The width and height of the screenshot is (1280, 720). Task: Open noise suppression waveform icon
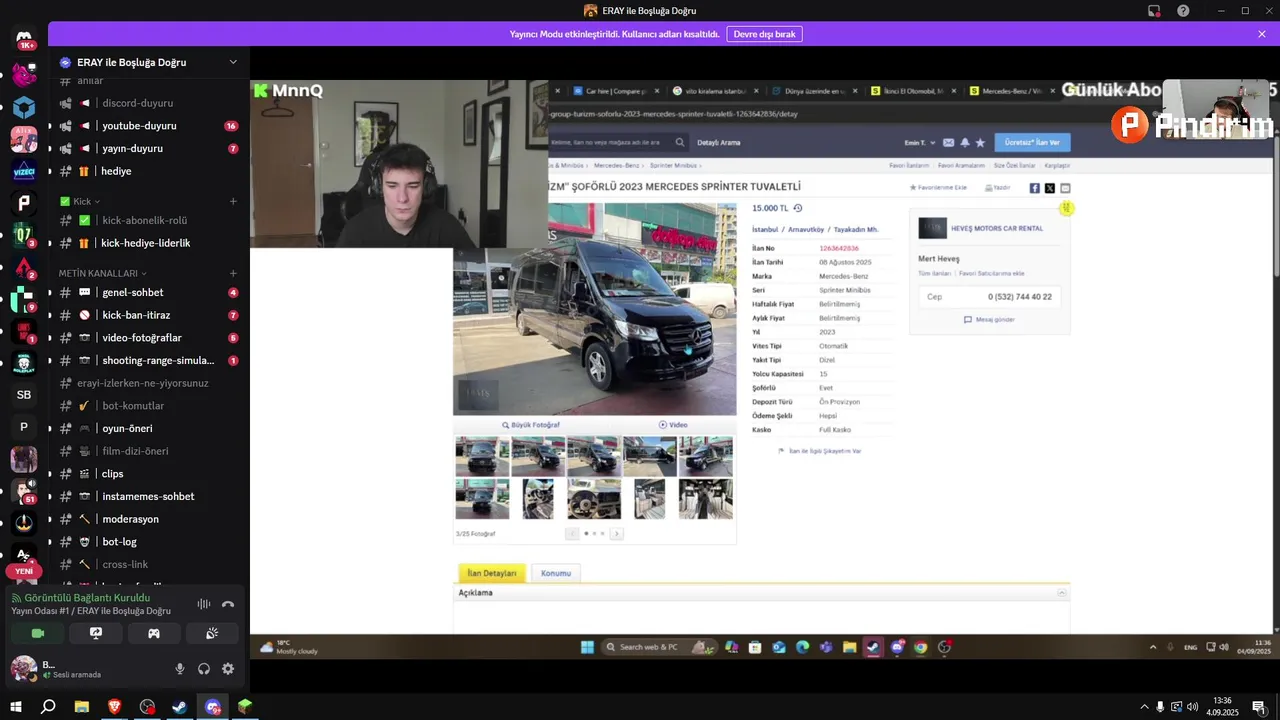pos(204,604)
